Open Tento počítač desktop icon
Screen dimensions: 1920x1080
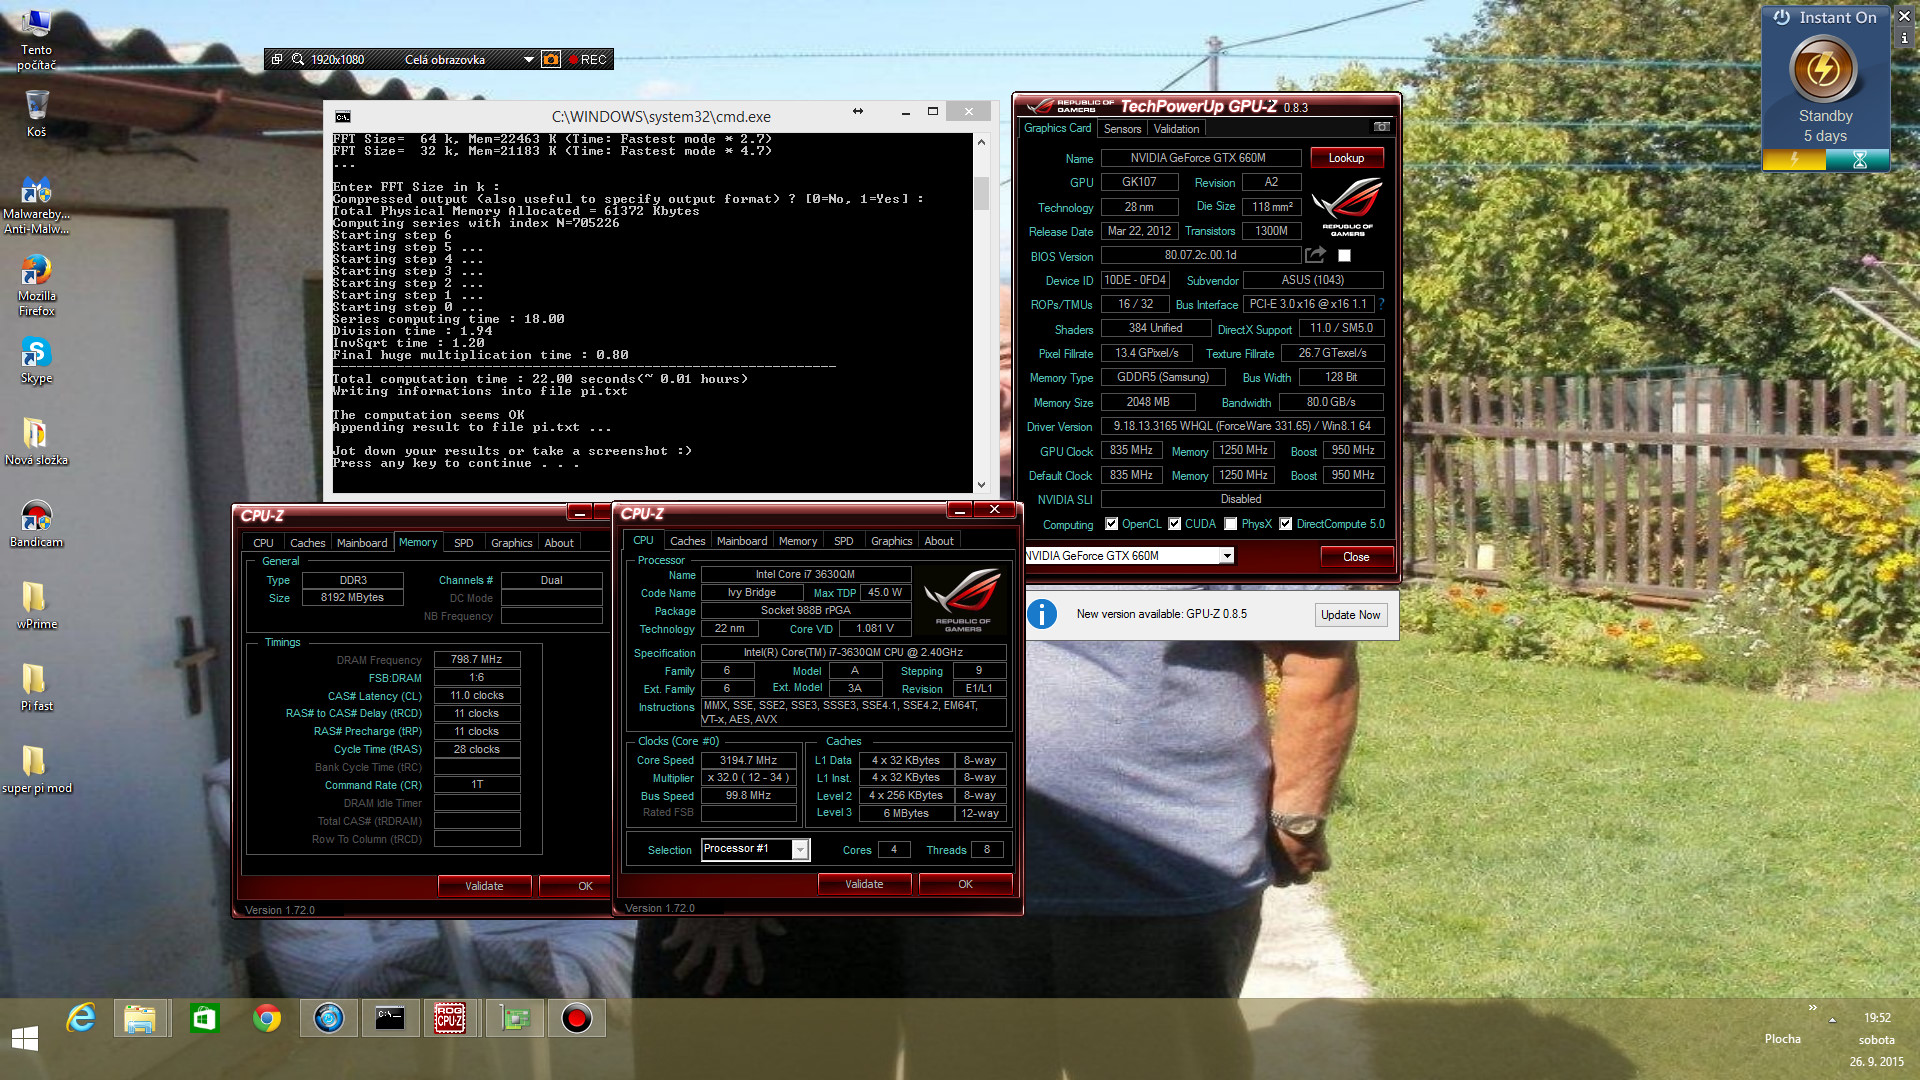(x=36, y=40)
